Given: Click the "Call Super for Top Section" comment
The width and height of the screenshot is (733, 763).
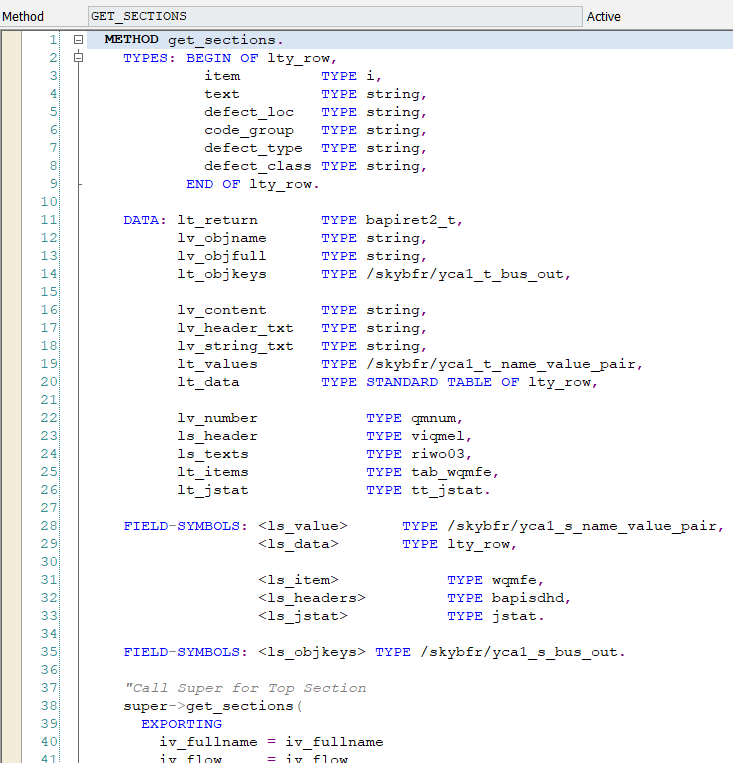Looking at the screenshot, I should (245, 688).
